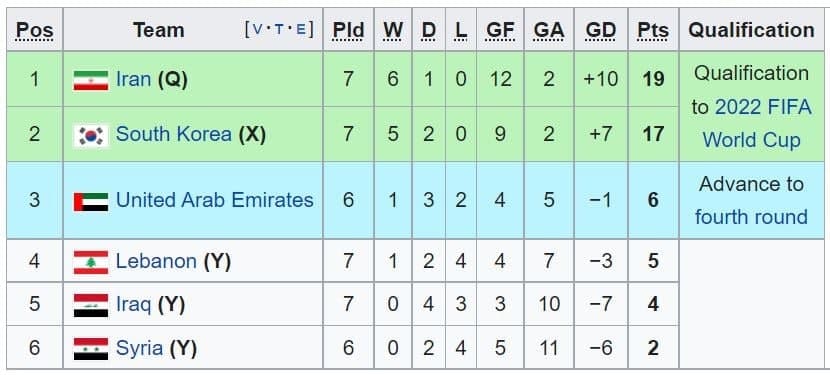Click the V view template link
The height and width of the screenshot is (375, 830).
click(257, 30)
